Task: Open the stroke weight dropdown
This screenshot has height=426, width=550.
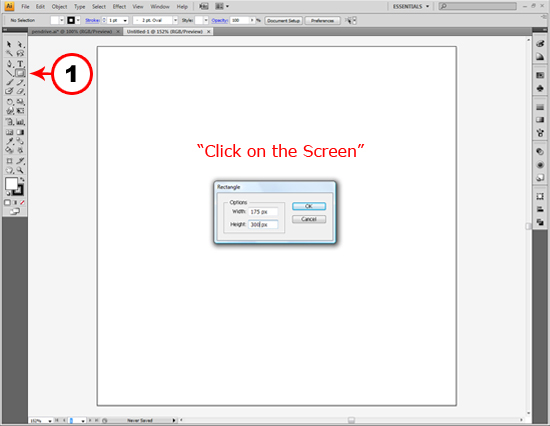Action: click(x=125, y=21)
